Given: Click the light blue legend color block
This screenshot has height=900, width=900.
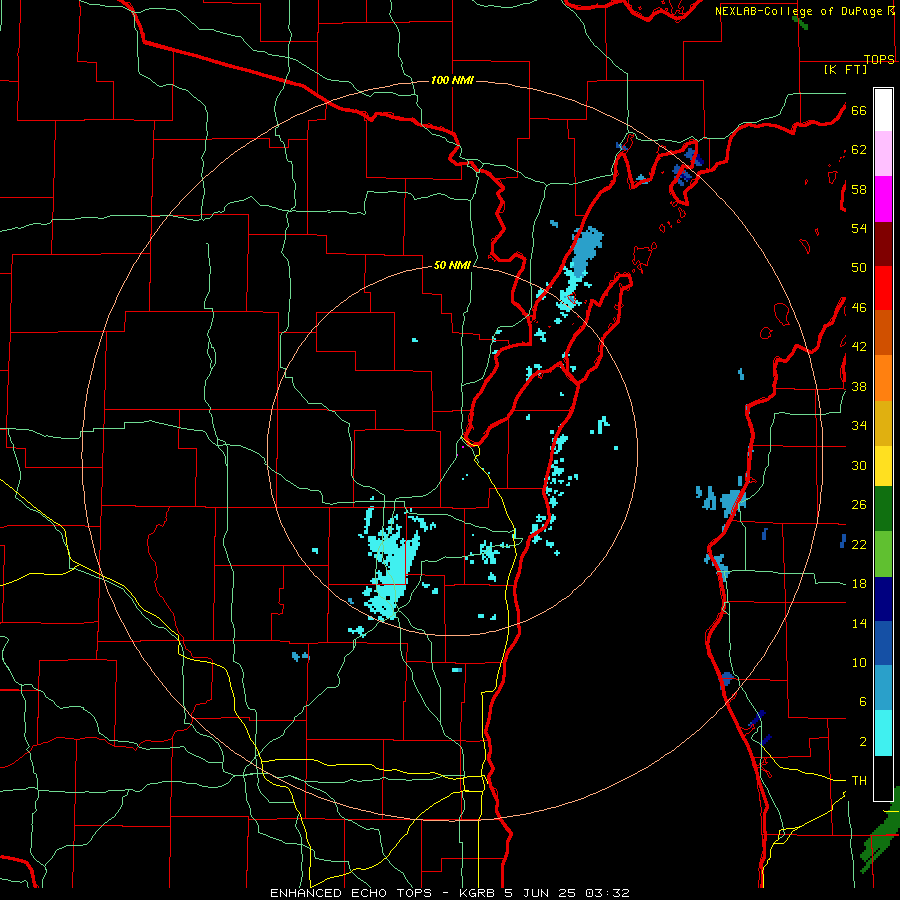Looking at the screenshot, I should click(x=883, y=688).
